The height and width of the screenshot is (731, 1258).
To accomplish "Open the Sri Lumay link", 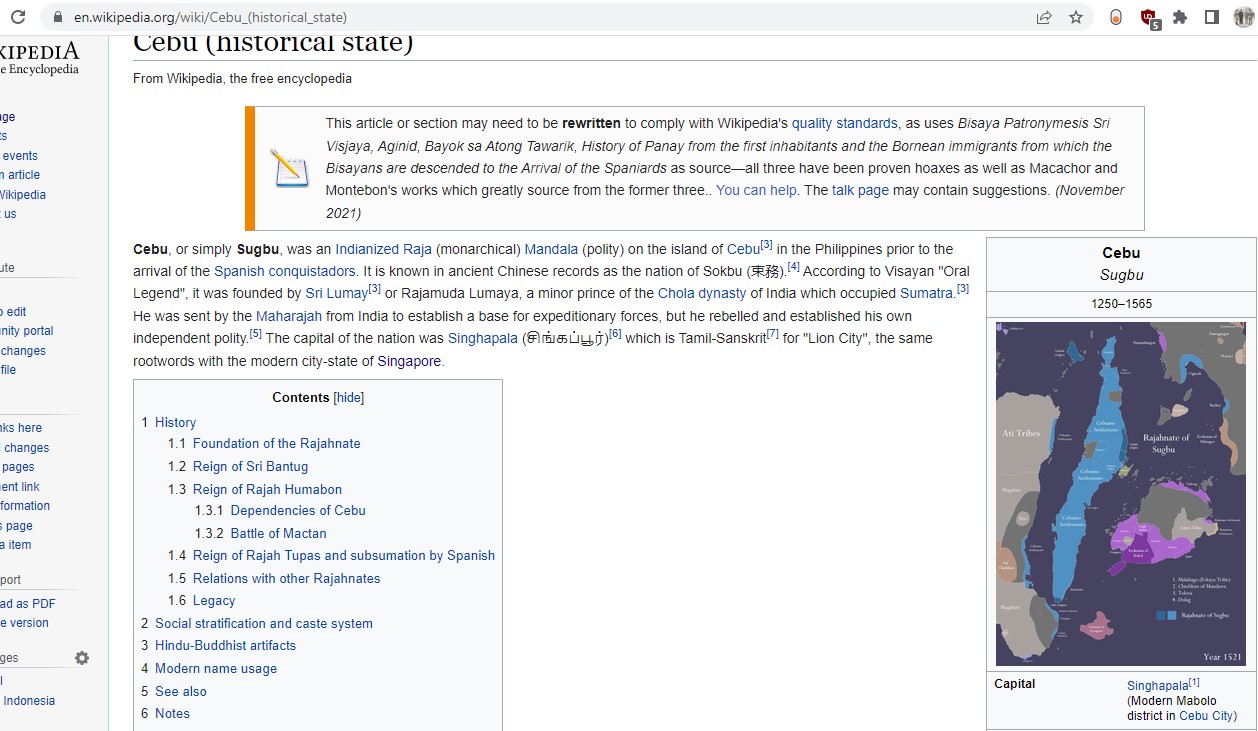I will (337, 294).
